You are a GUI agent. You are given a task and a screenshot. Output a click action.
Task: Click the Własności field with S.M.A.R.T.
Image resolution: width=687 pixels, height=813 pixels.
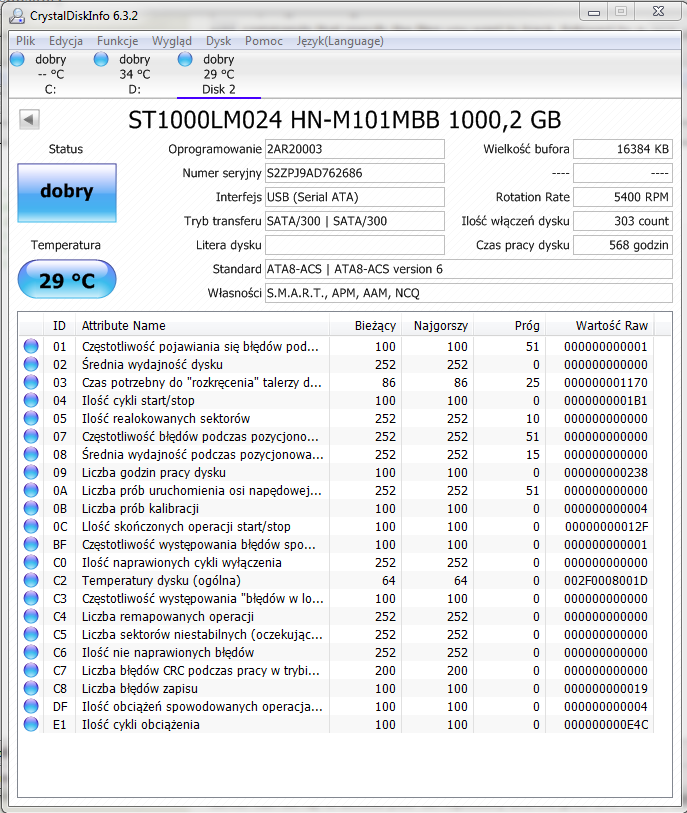[x=469, y=293]
